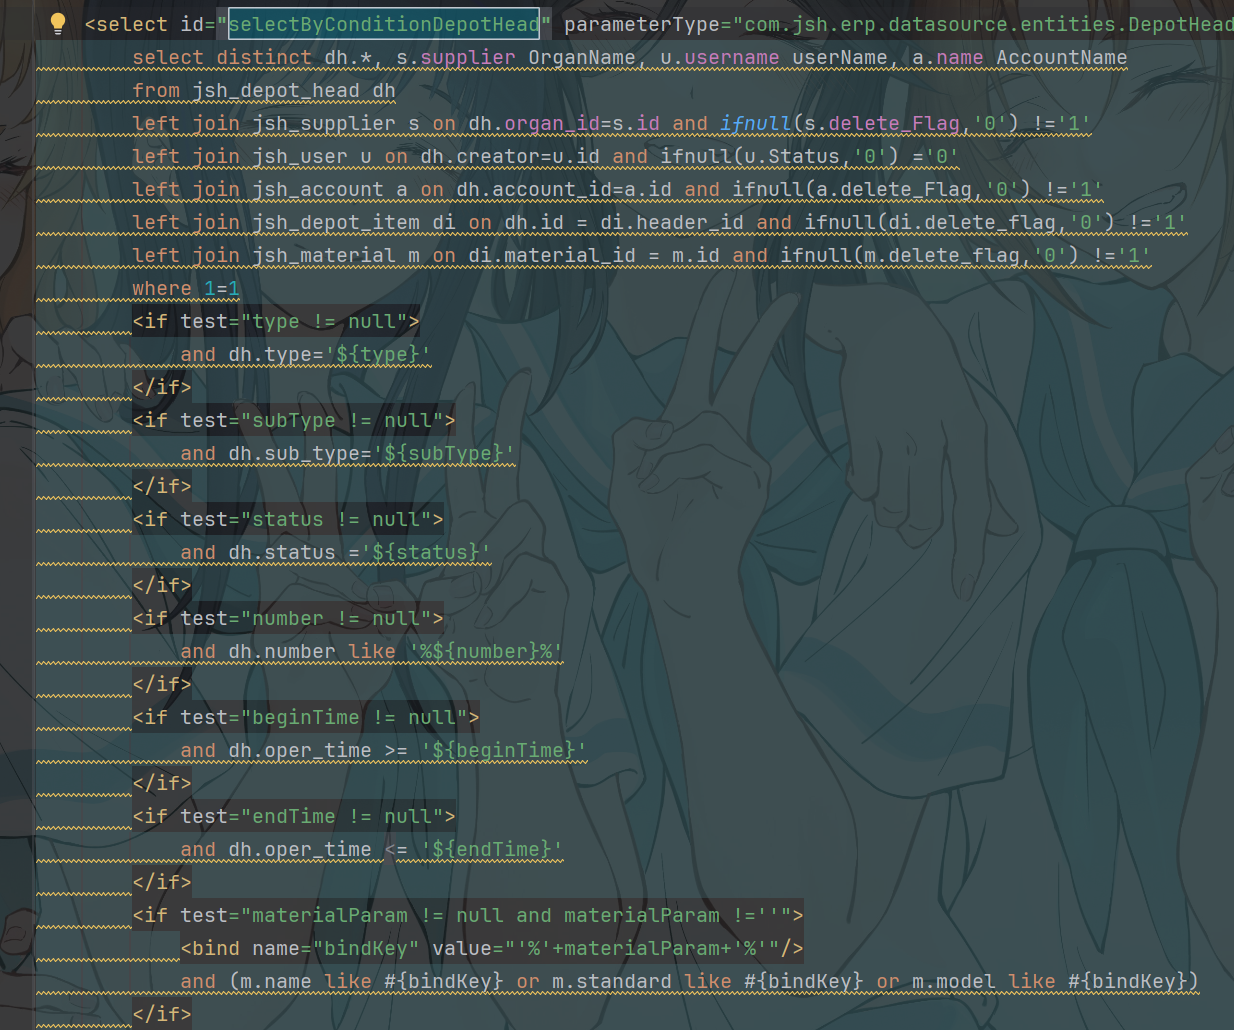Click dh.account_id in the account join
Viewport: 1234px width, 1030px height.
tap(534, 189)
